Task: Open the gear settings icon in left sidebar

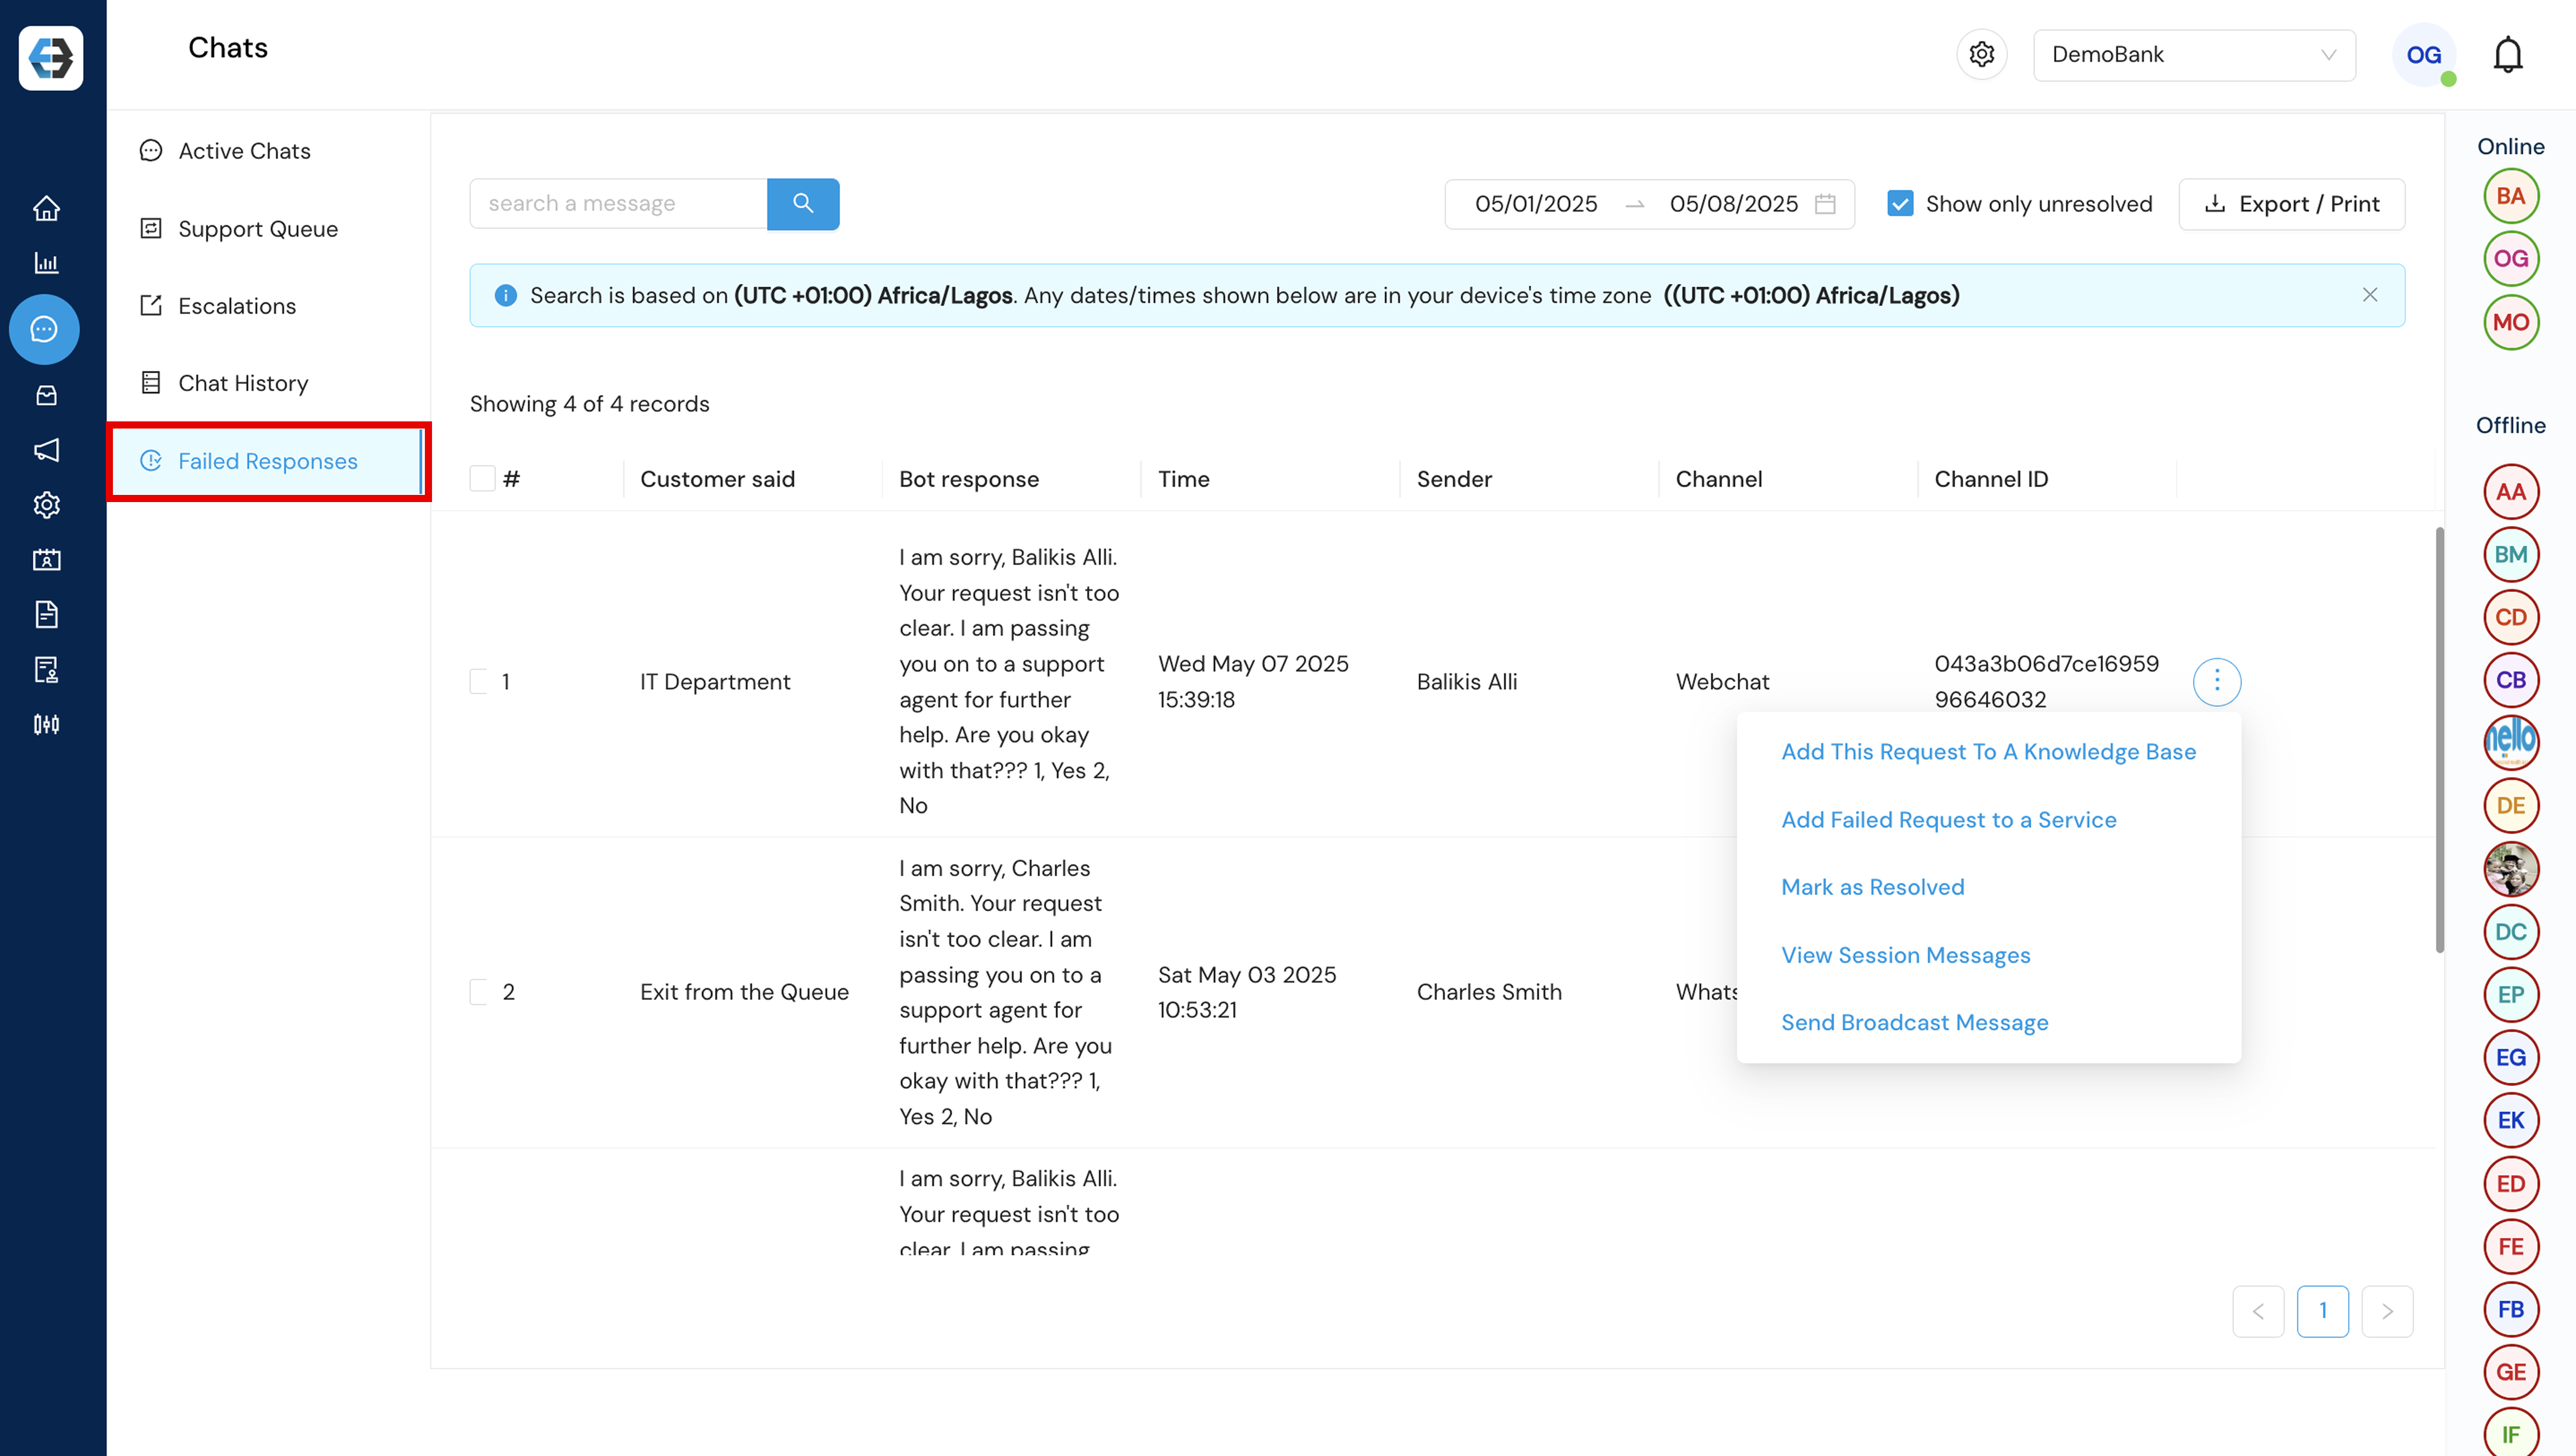Action: [46, 505]
